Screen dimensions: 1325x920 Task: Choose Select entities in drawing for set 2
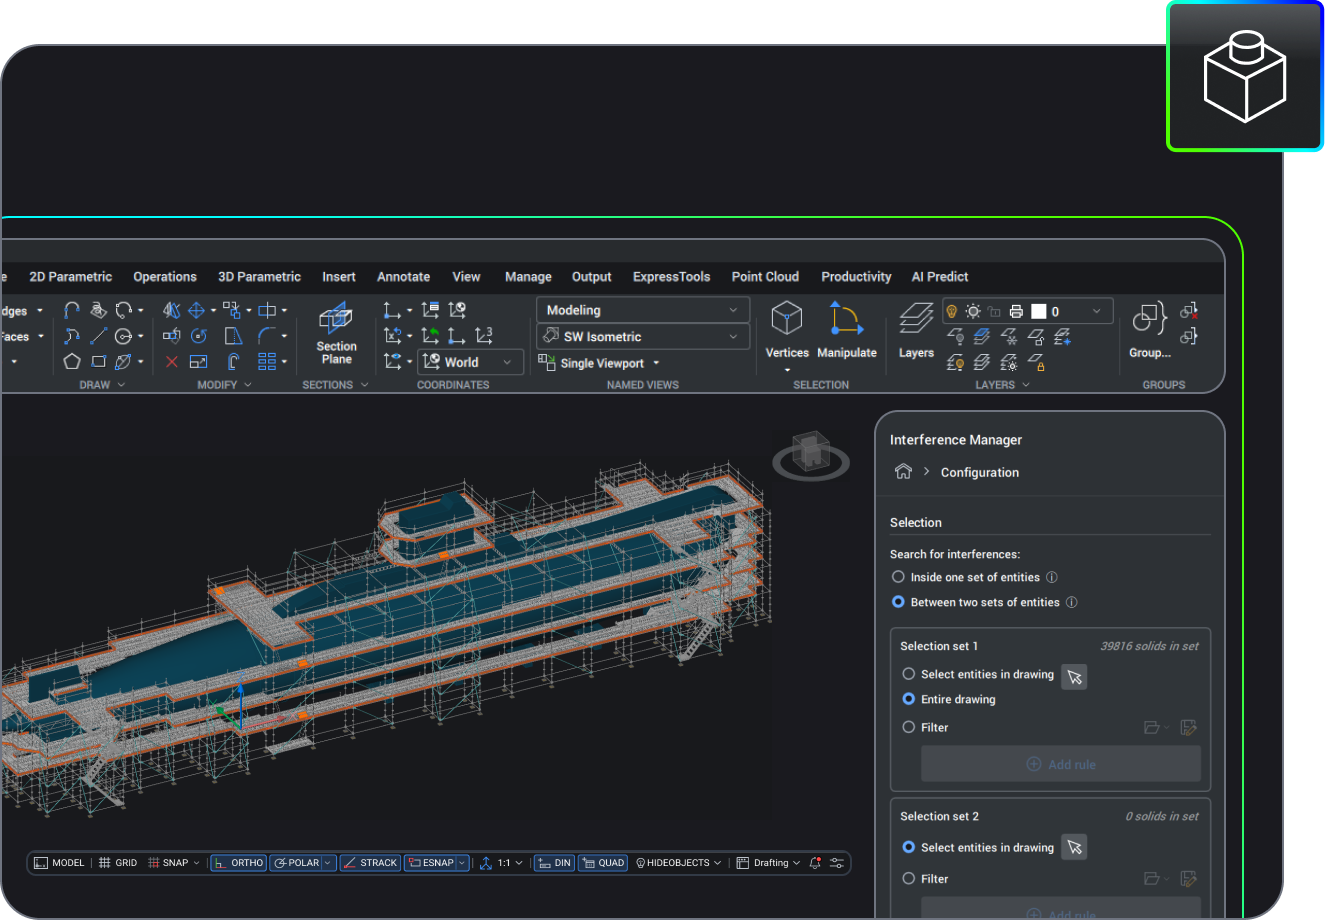[909, 847]
